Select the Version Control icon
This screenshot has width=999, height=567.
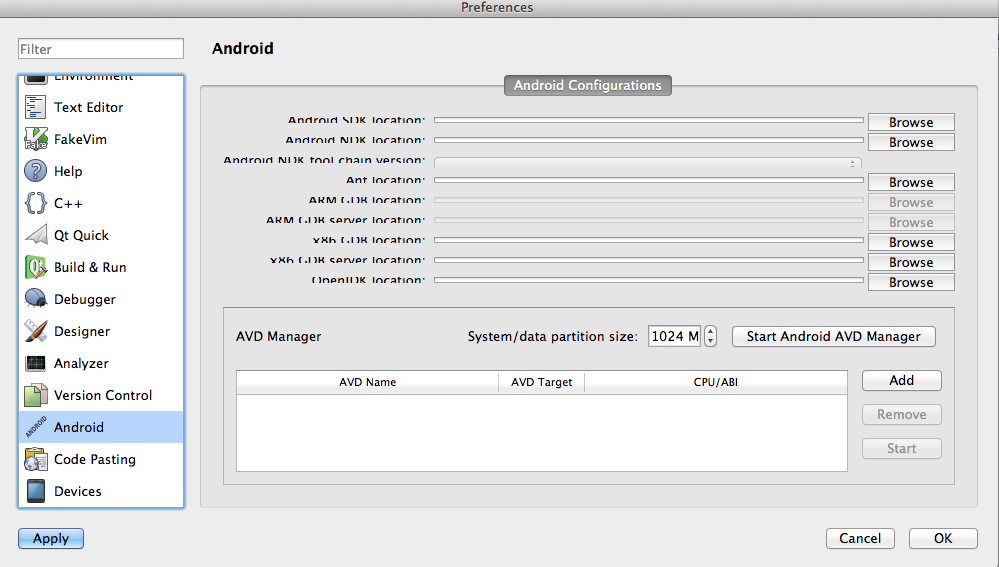[36, 395]
